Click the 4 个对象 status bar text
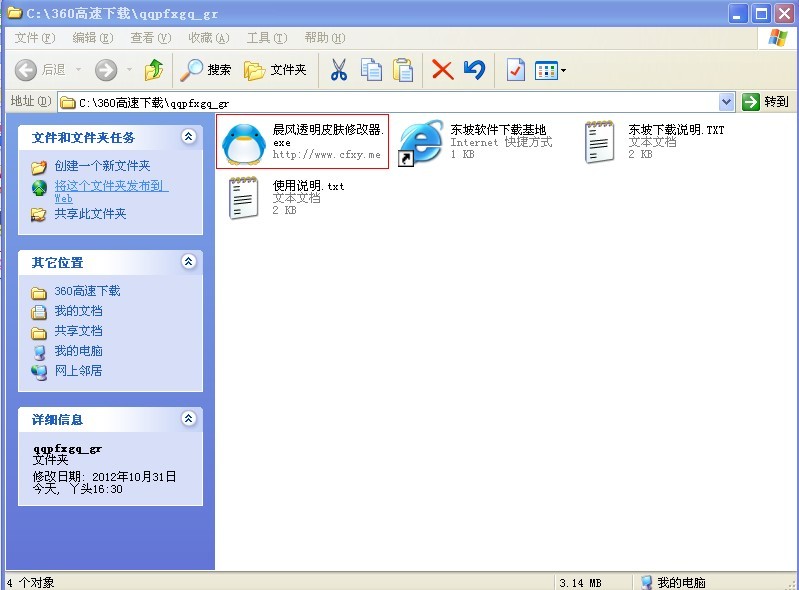The height and width of the screenshot is (590, 799). 31,582
